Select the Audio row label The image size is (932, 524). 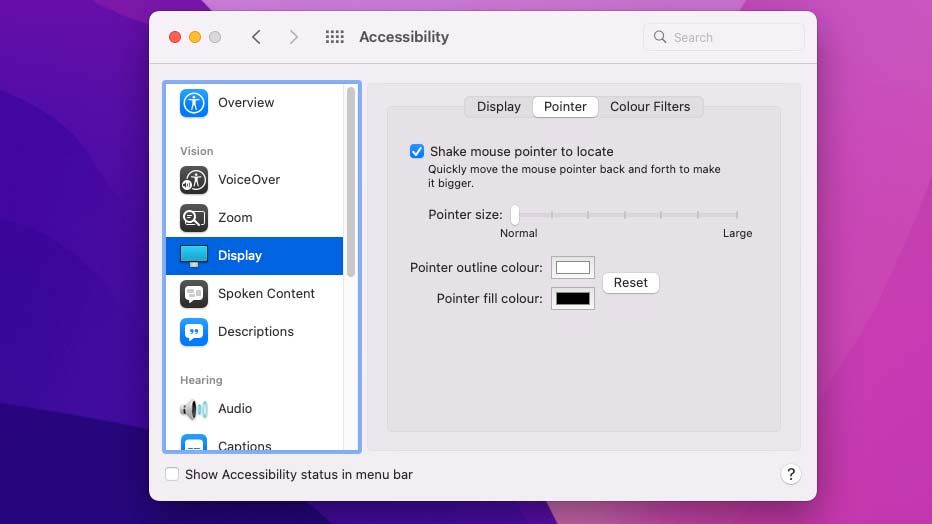pyautogui.click(x=235, y=409)
